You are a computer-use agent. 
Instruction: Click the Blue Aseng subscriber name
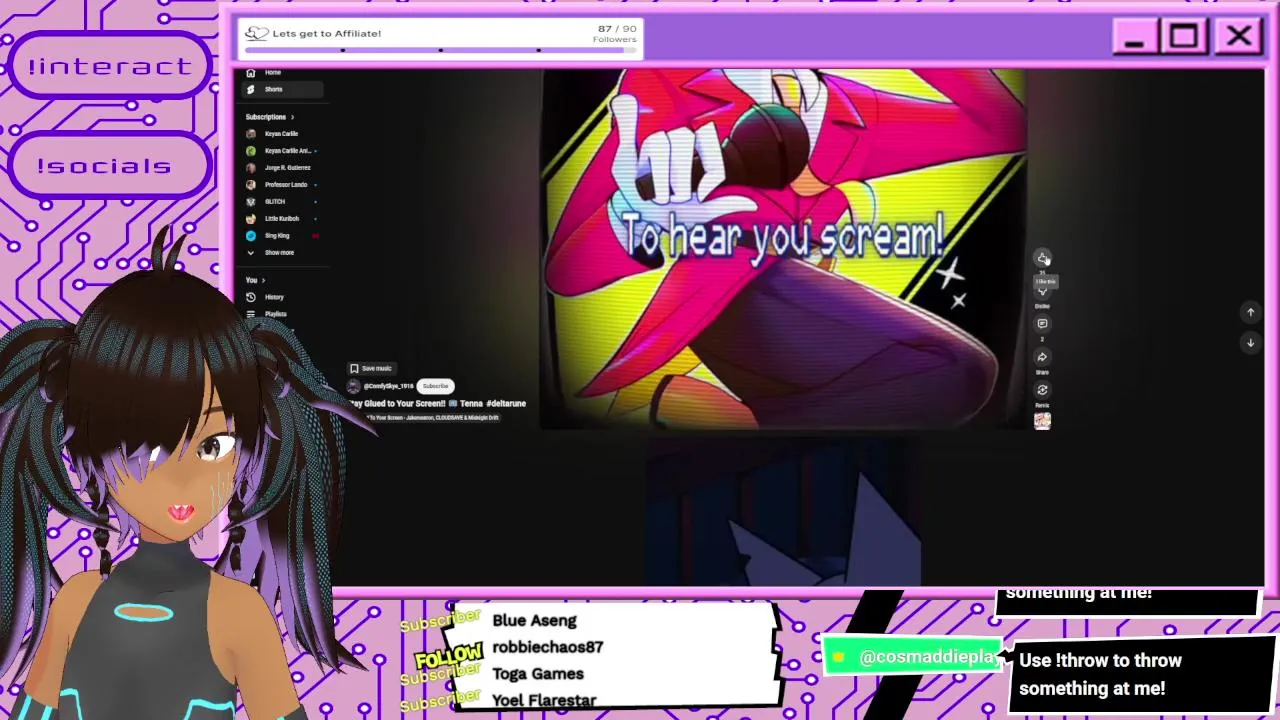[x=534, y=620]
